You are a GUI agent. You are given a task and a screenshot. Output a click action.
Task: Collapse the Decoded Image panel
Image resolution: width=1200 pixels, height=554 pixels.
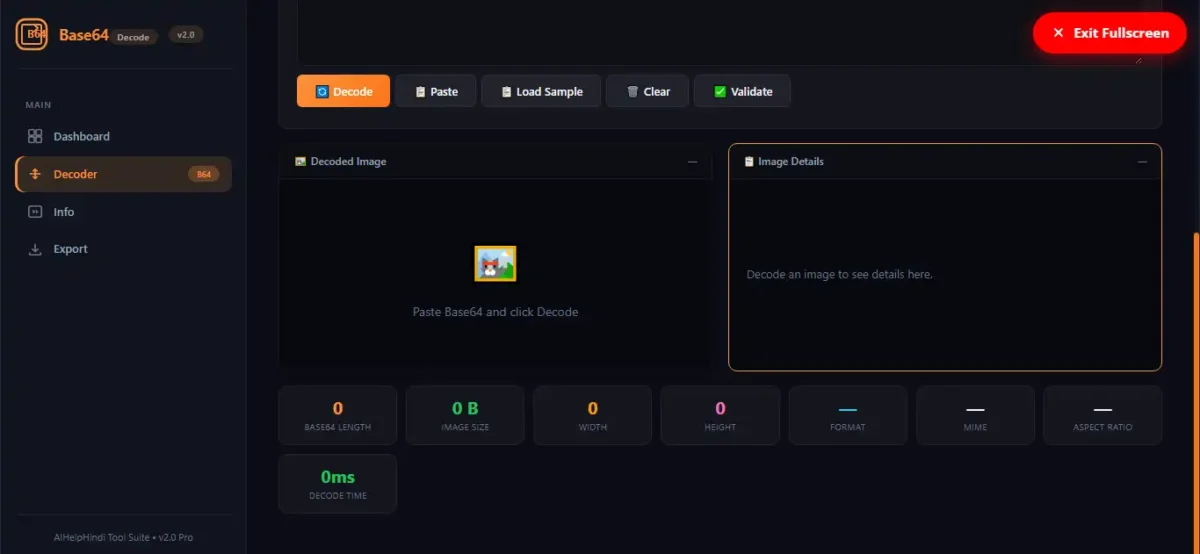pos(692,161)
